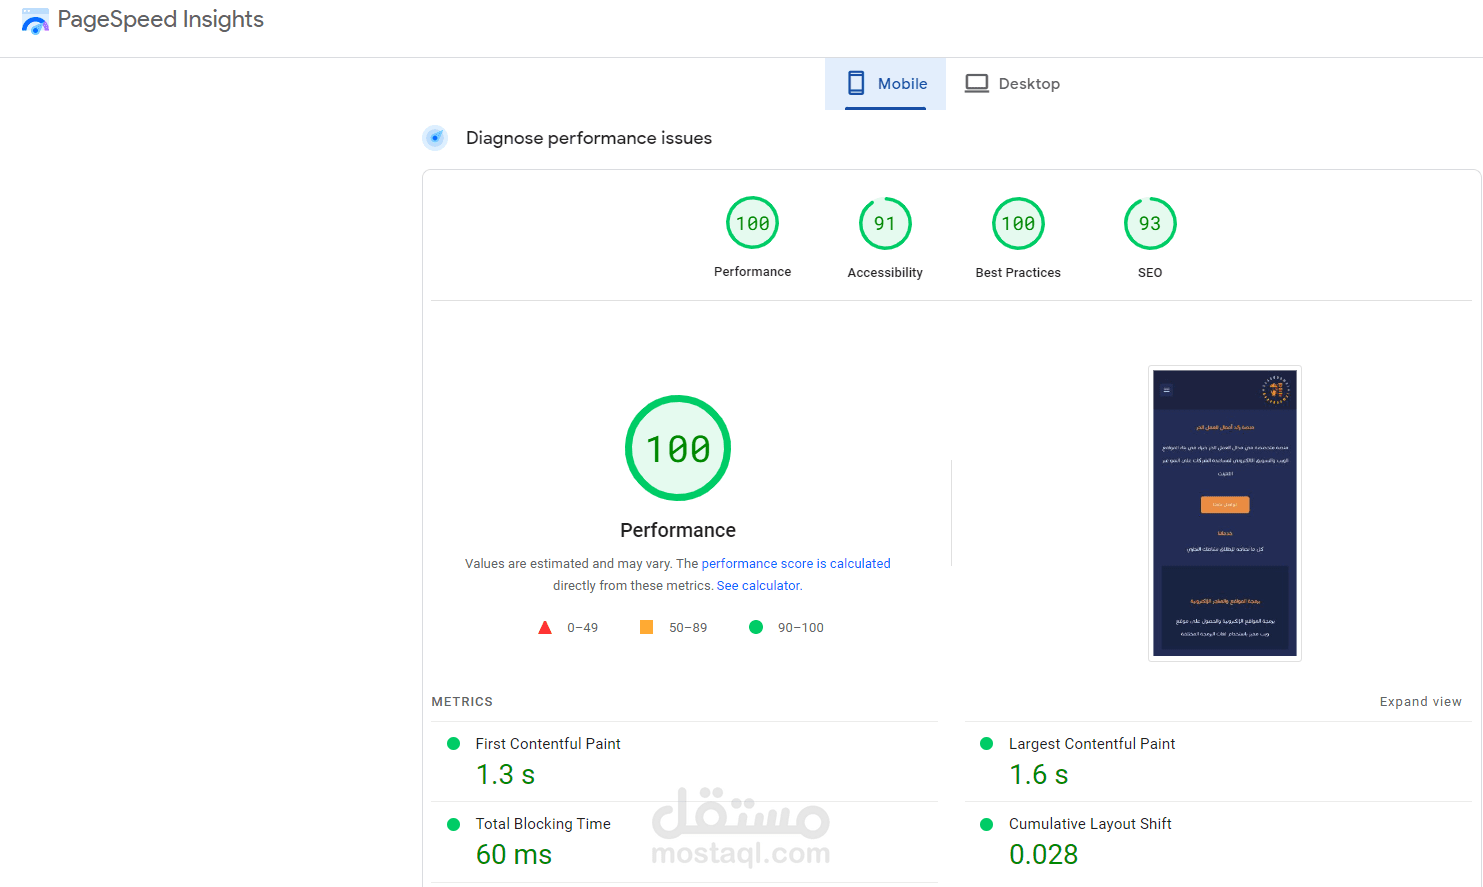Select the 1.6 s value

pyautogui.click(x=1038, y=775)
